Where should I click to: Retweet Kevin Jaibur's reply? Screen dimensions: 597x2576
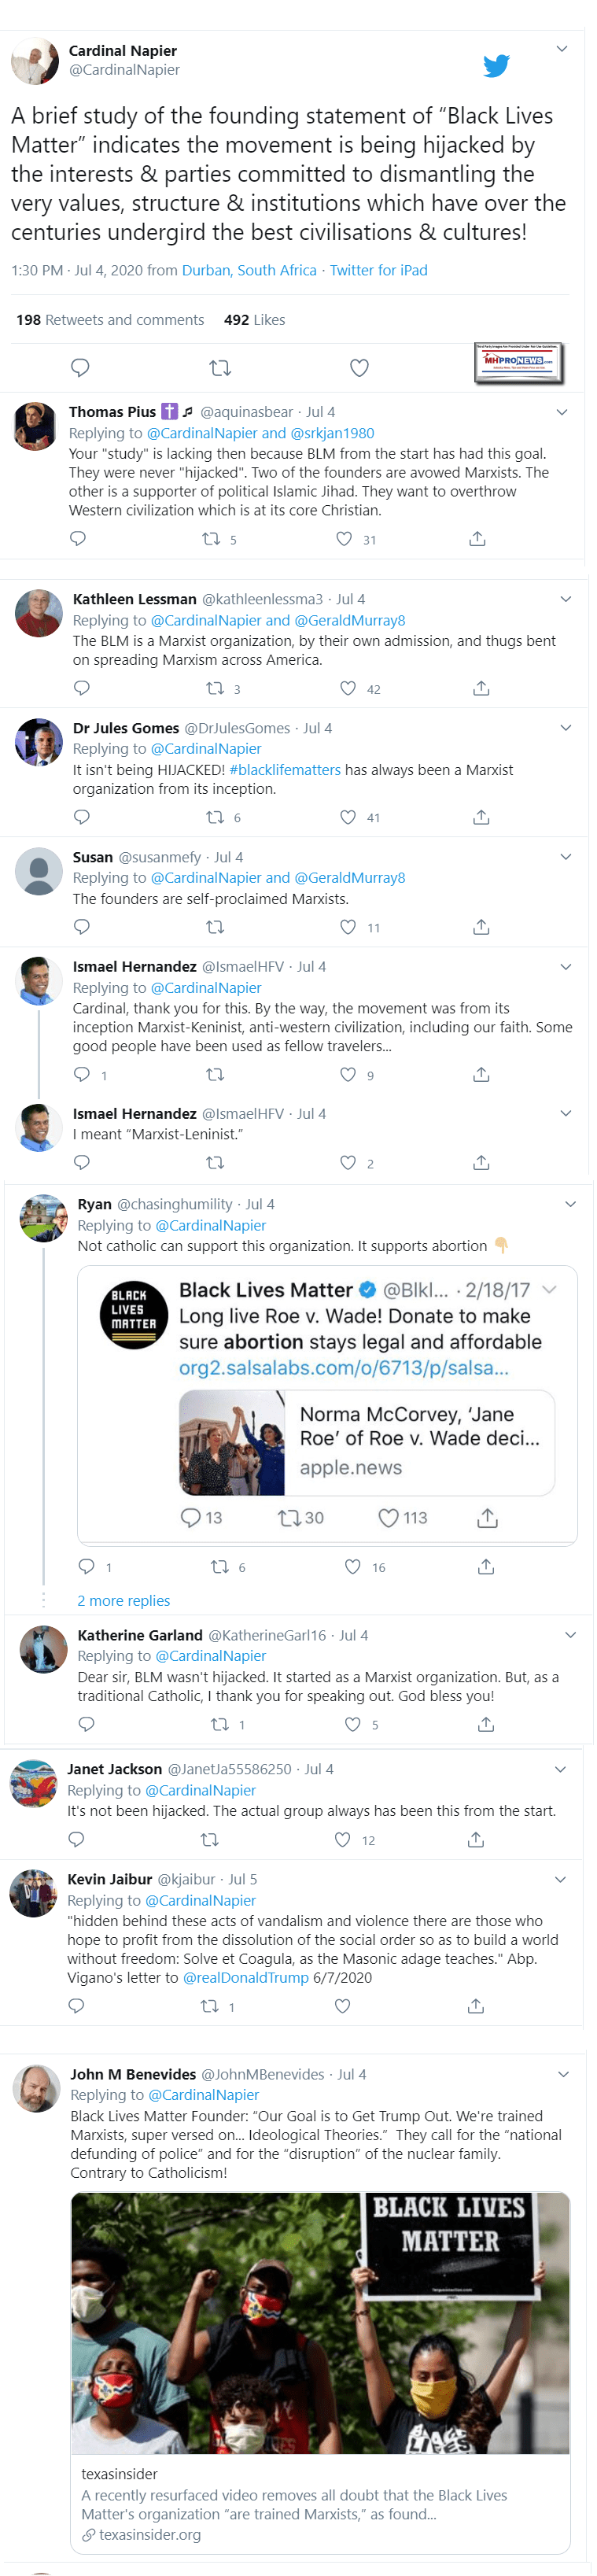[210, 2006]
